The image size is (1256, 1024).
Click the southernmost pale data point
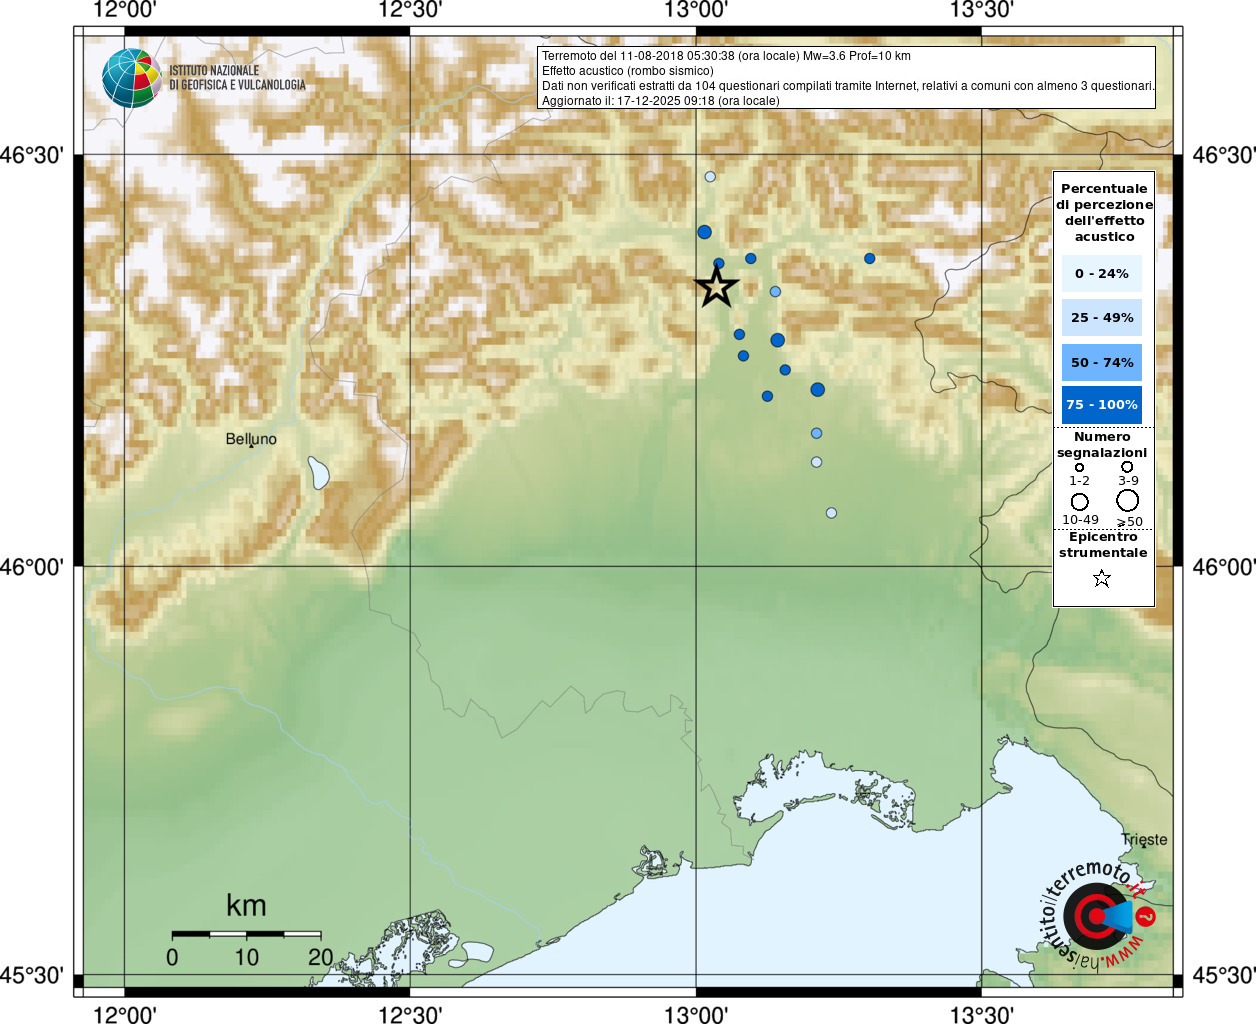[831, 513]
